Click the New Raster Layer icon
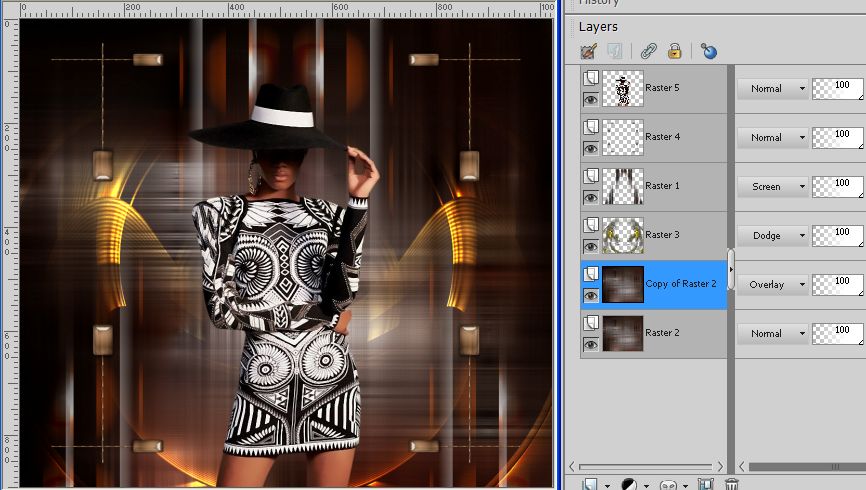 tap(591, 484)
